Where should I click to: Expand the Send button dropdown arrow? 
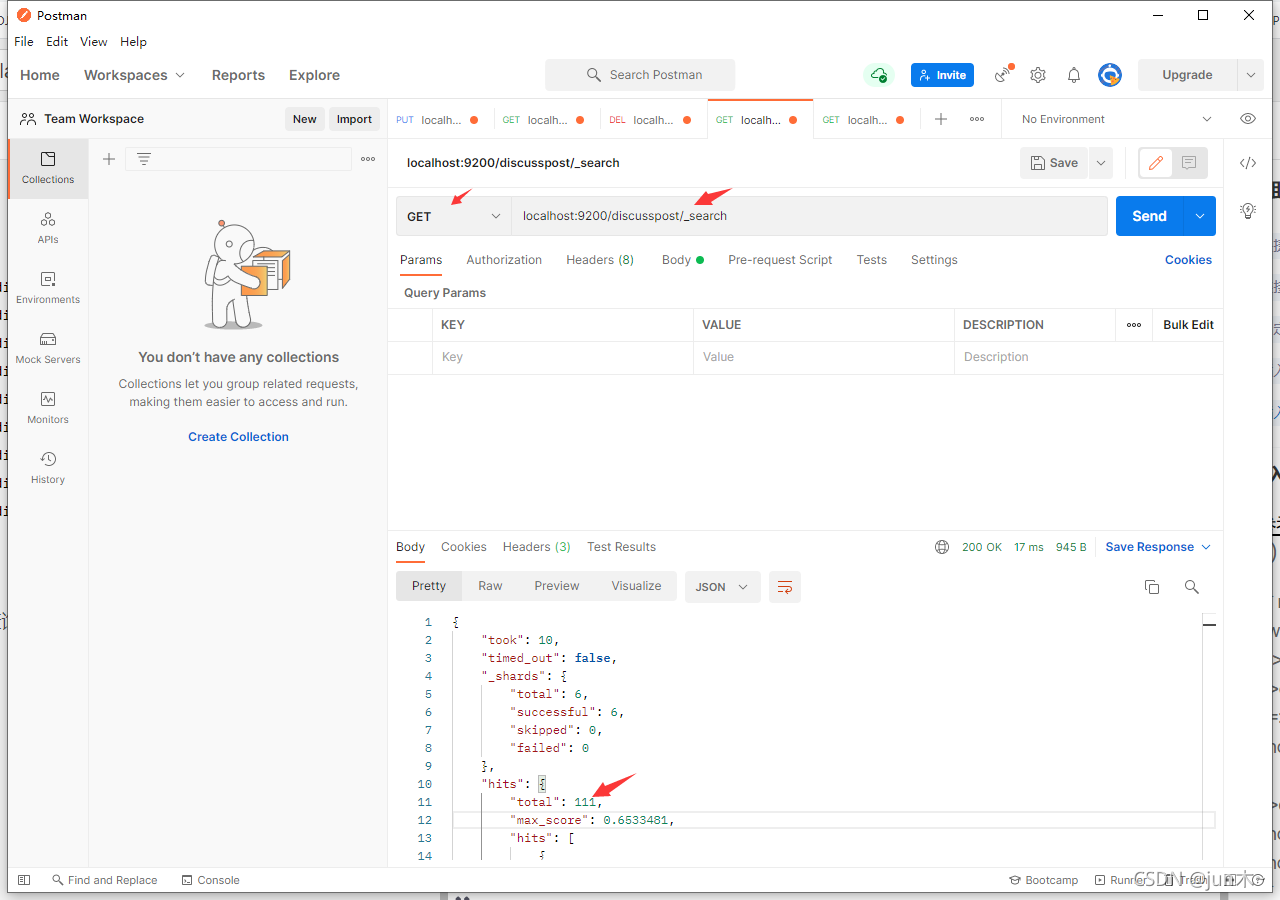click(x=1200, y=216)
